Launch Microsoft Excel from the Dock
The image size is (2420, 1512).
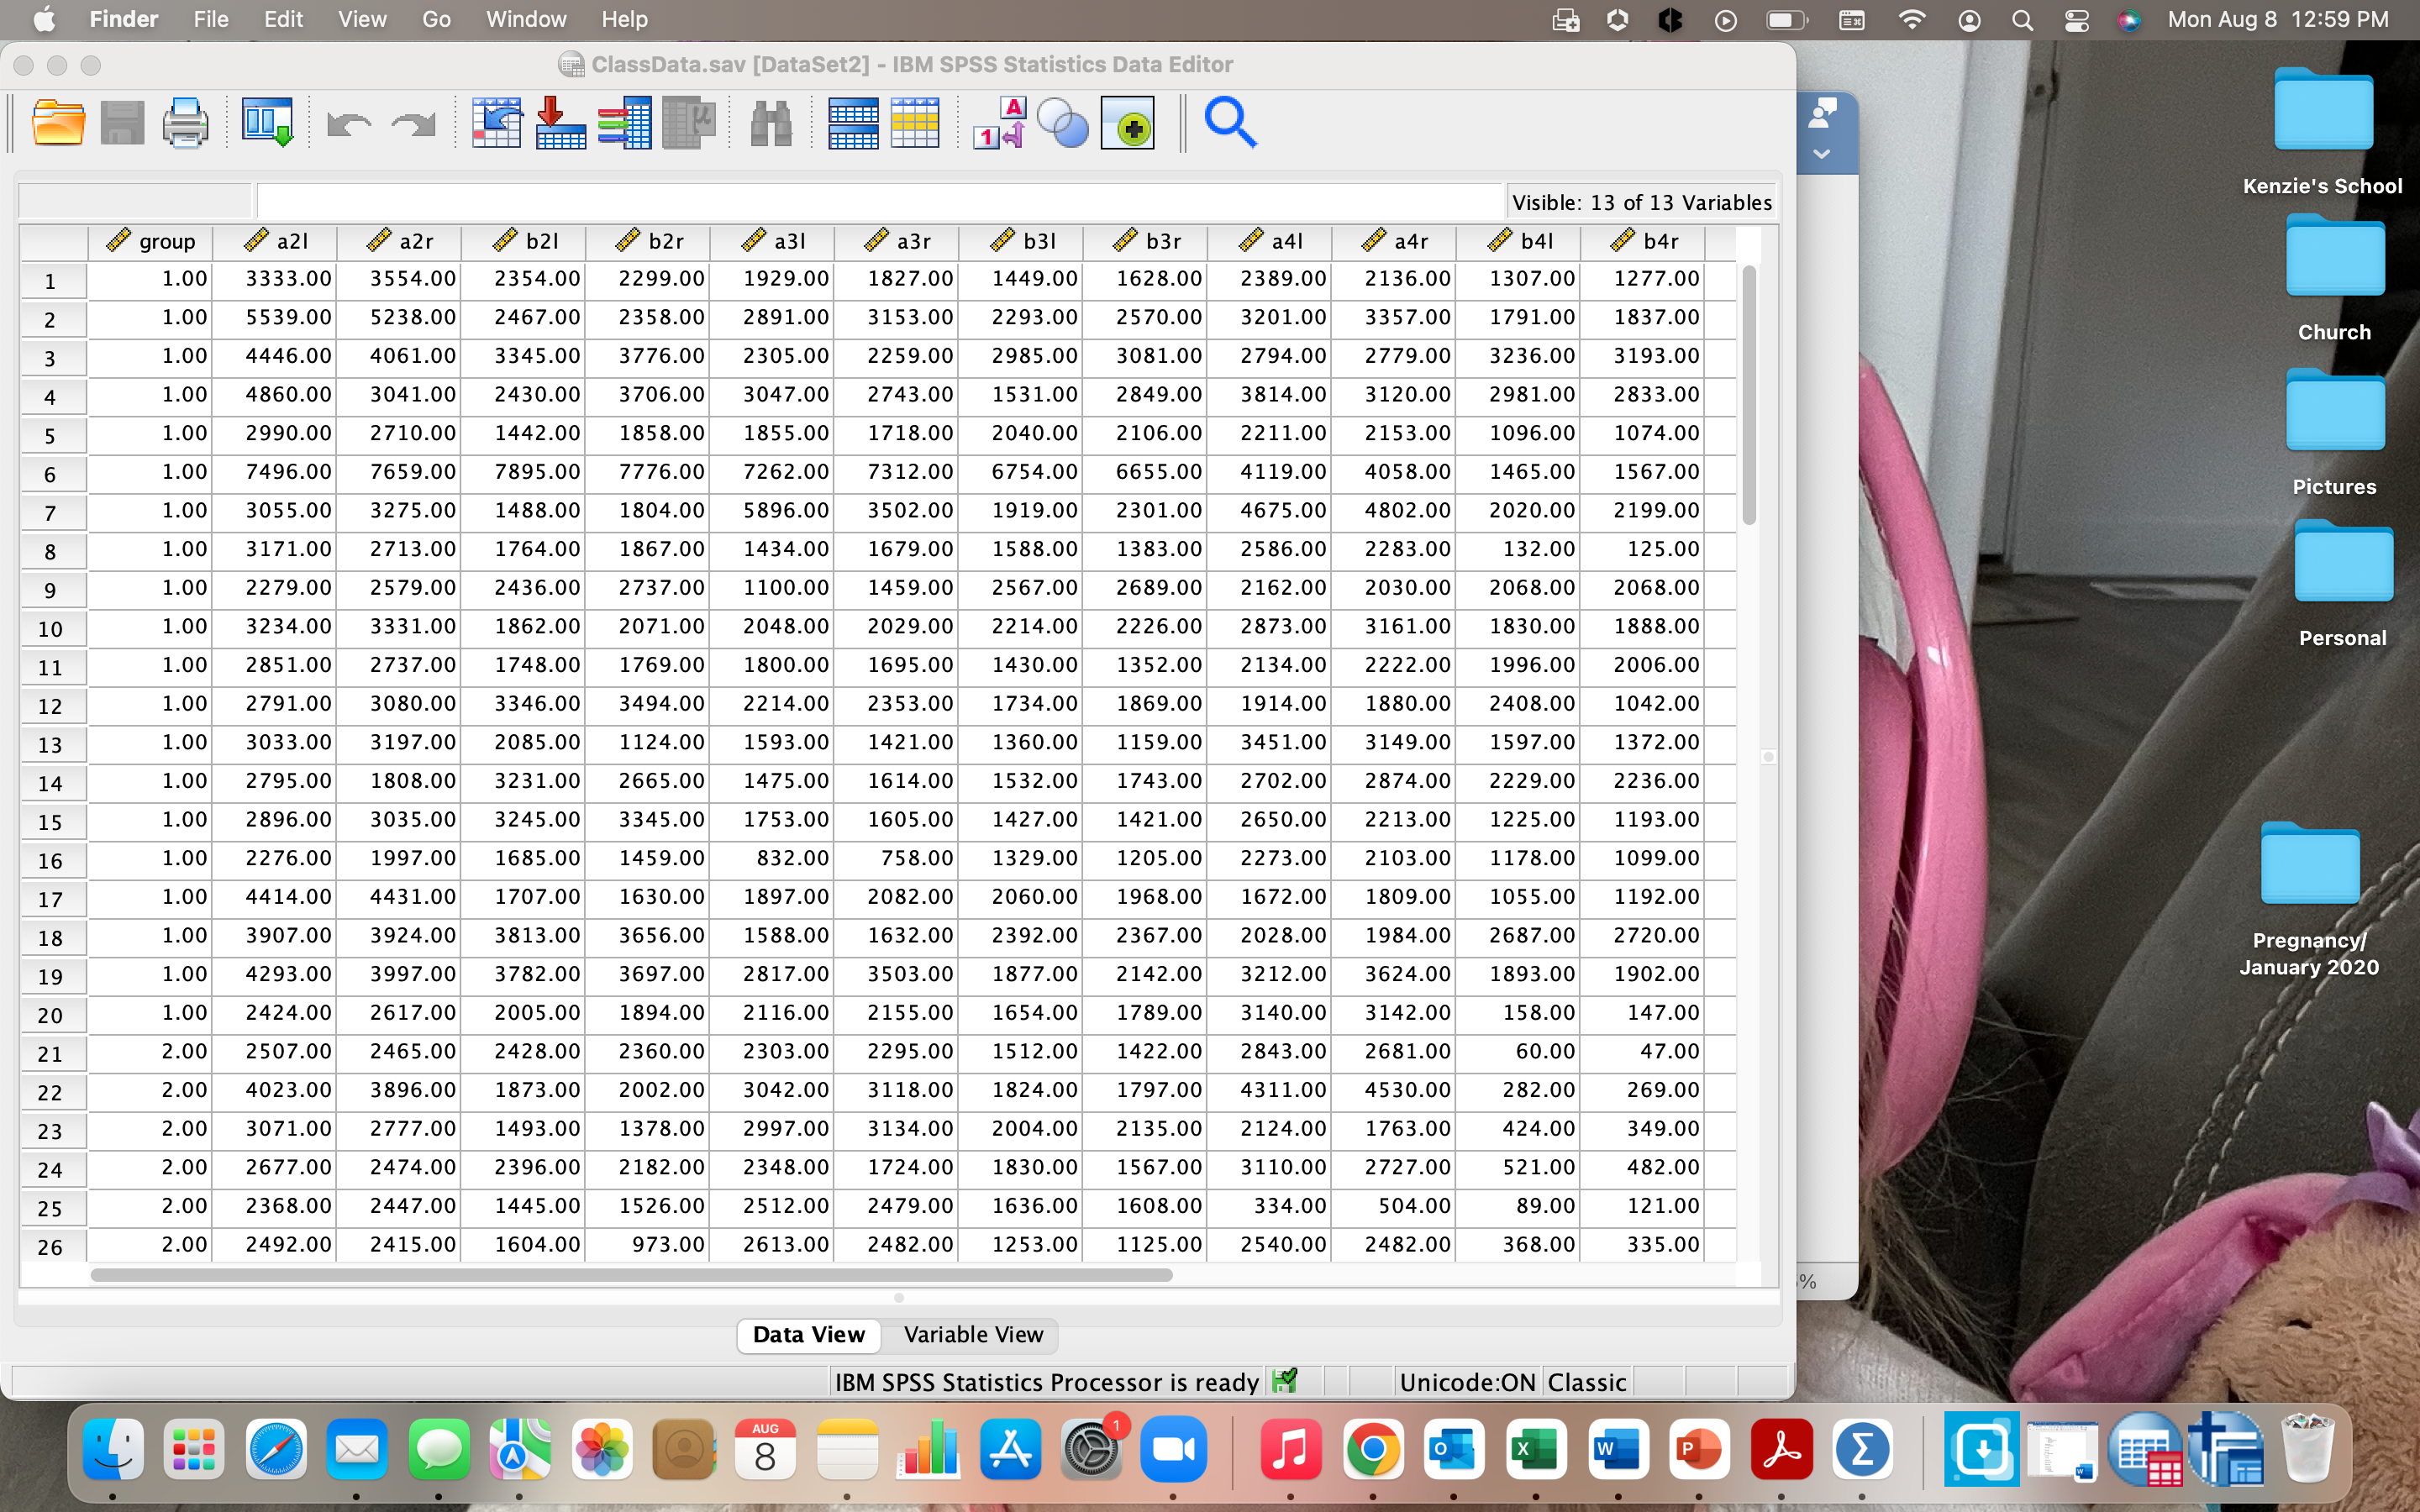click(1536, 1448)
